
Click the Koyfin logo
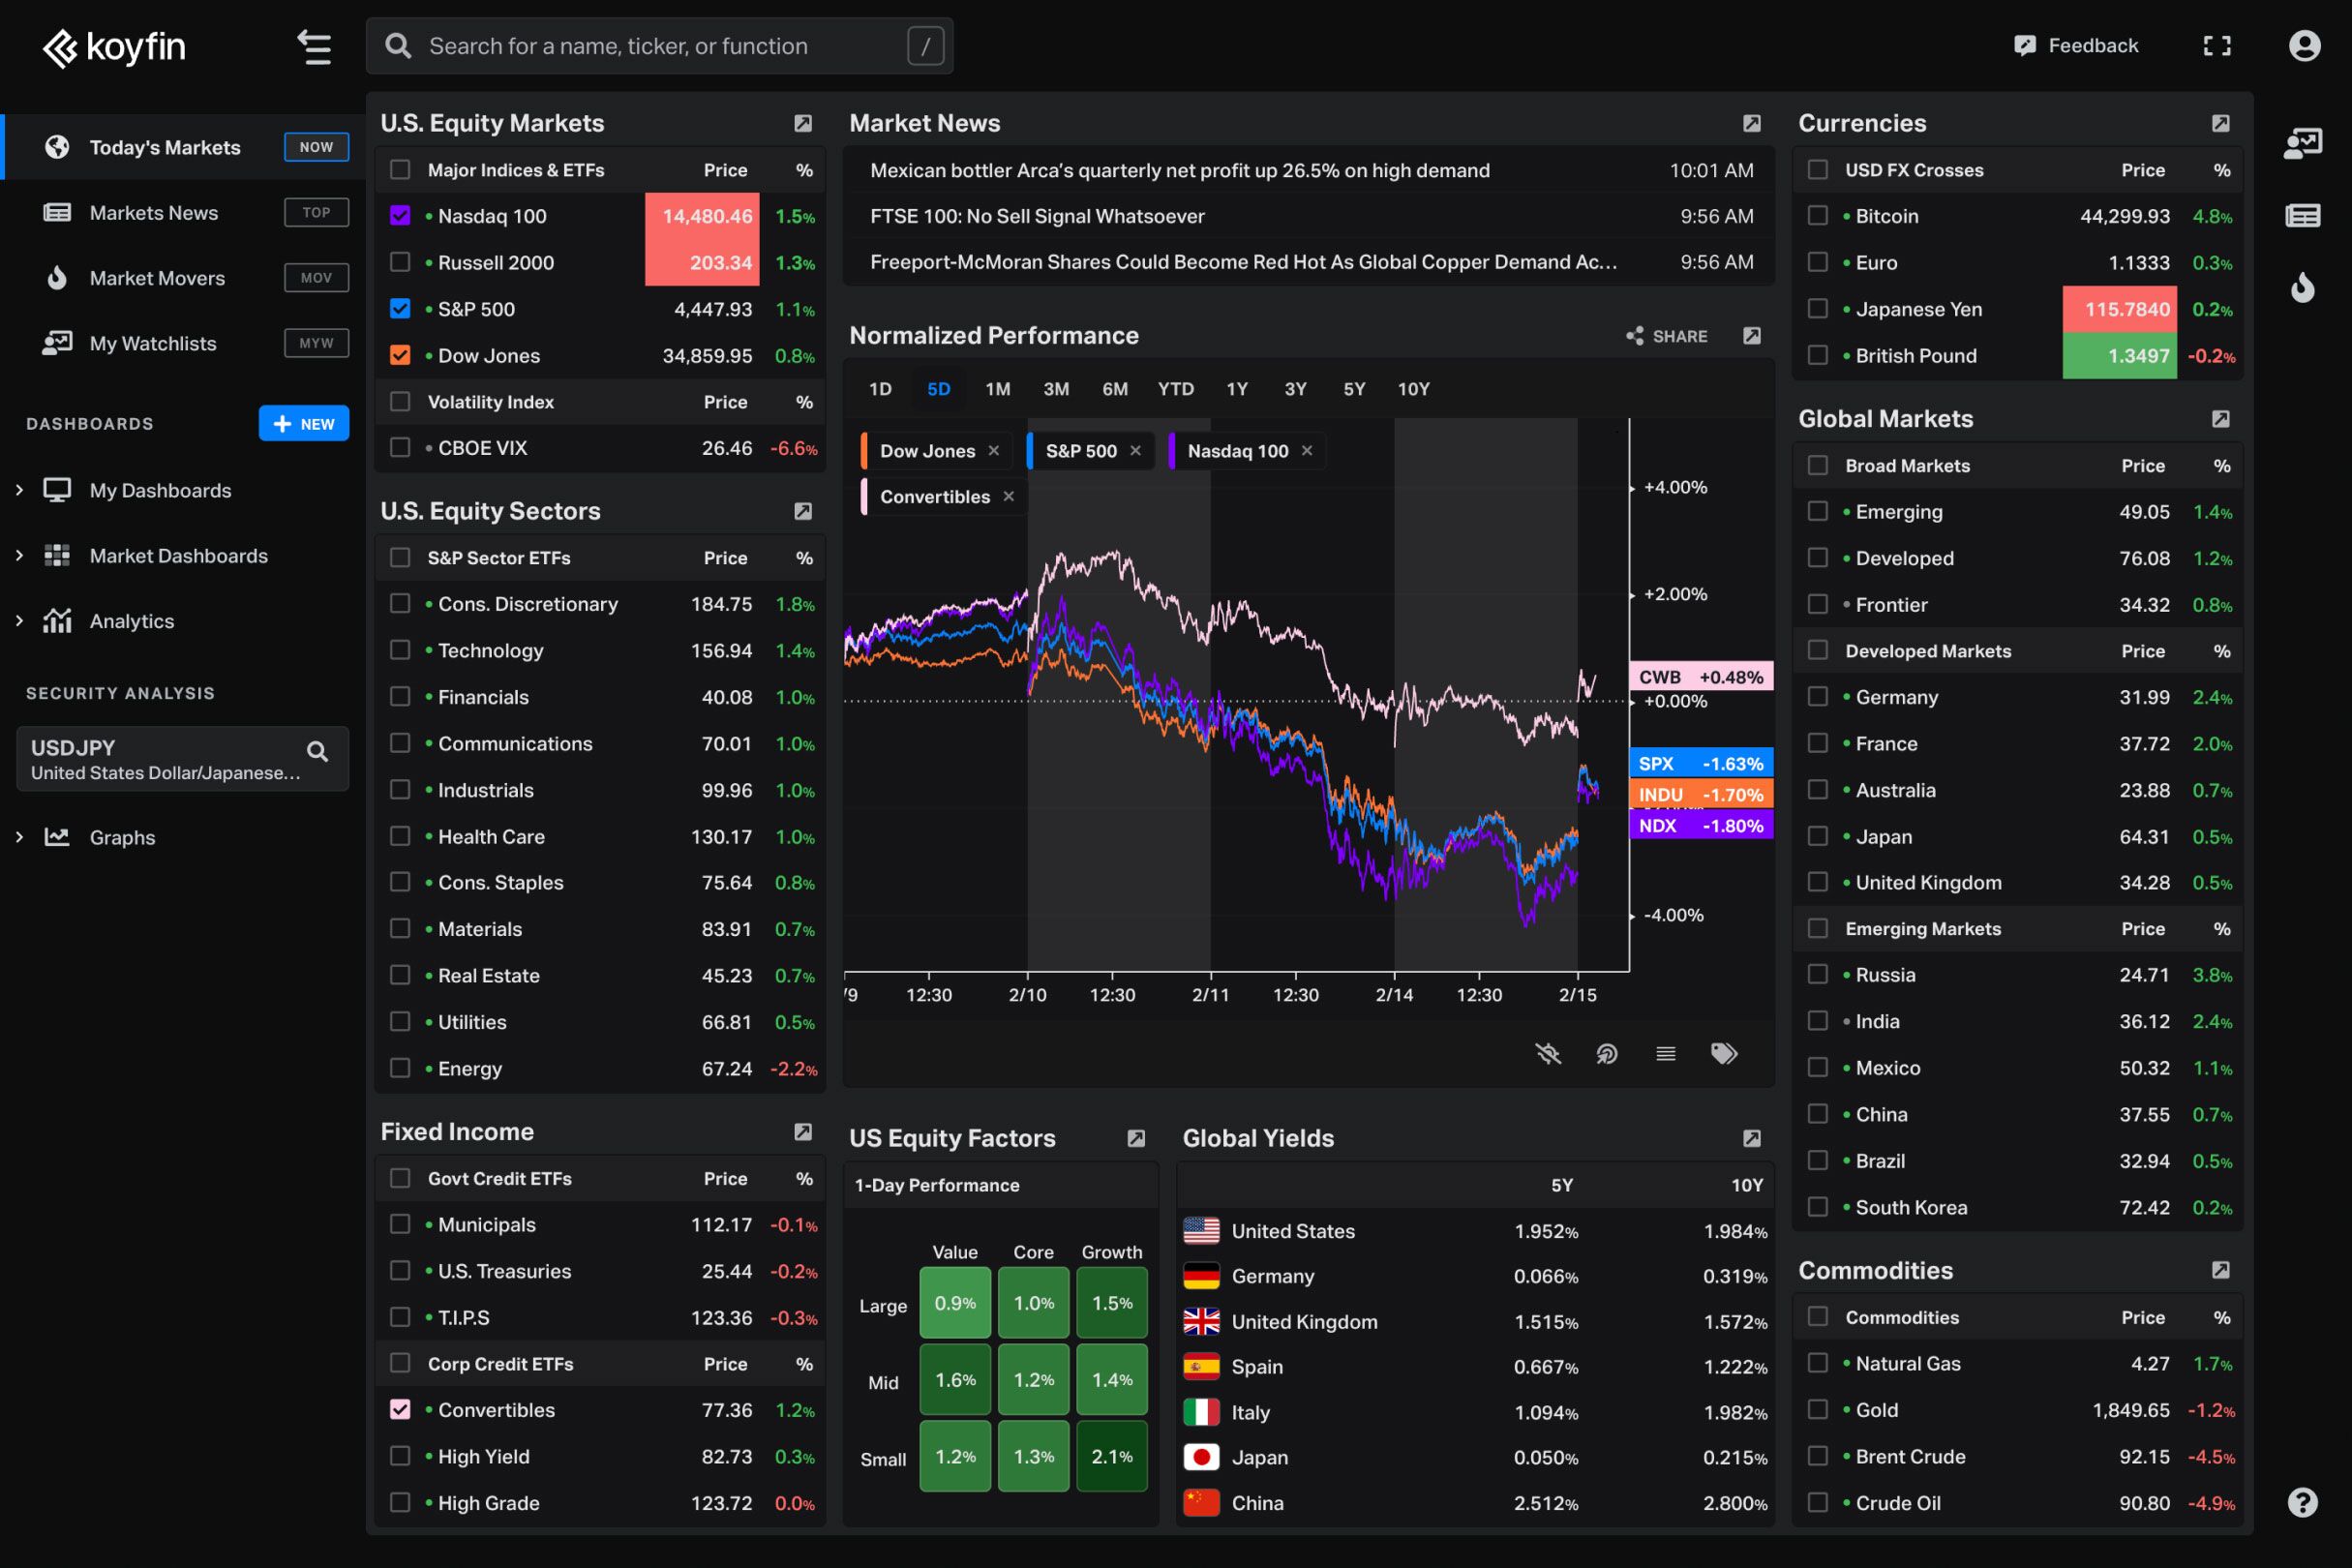pyautogui.click(x=113, y=46)
